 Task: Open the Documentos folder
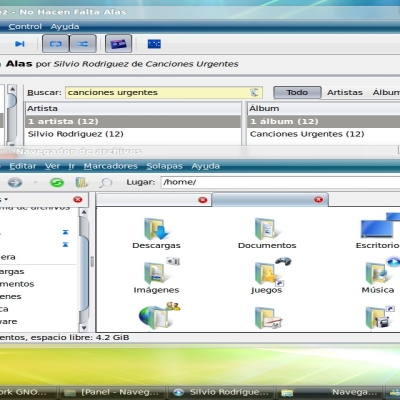pos(267,233)
